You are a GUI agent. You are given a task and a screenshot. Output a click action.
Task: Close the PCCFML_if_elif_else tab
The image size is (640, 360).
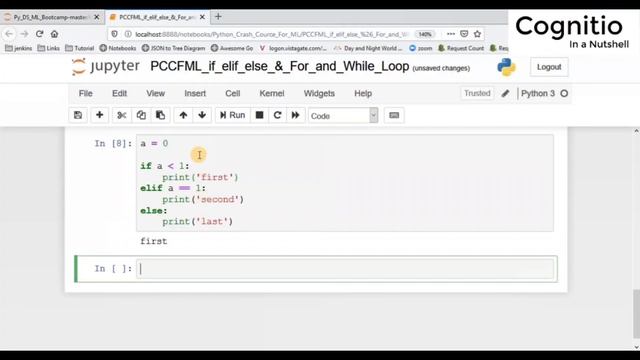(202, 17)
